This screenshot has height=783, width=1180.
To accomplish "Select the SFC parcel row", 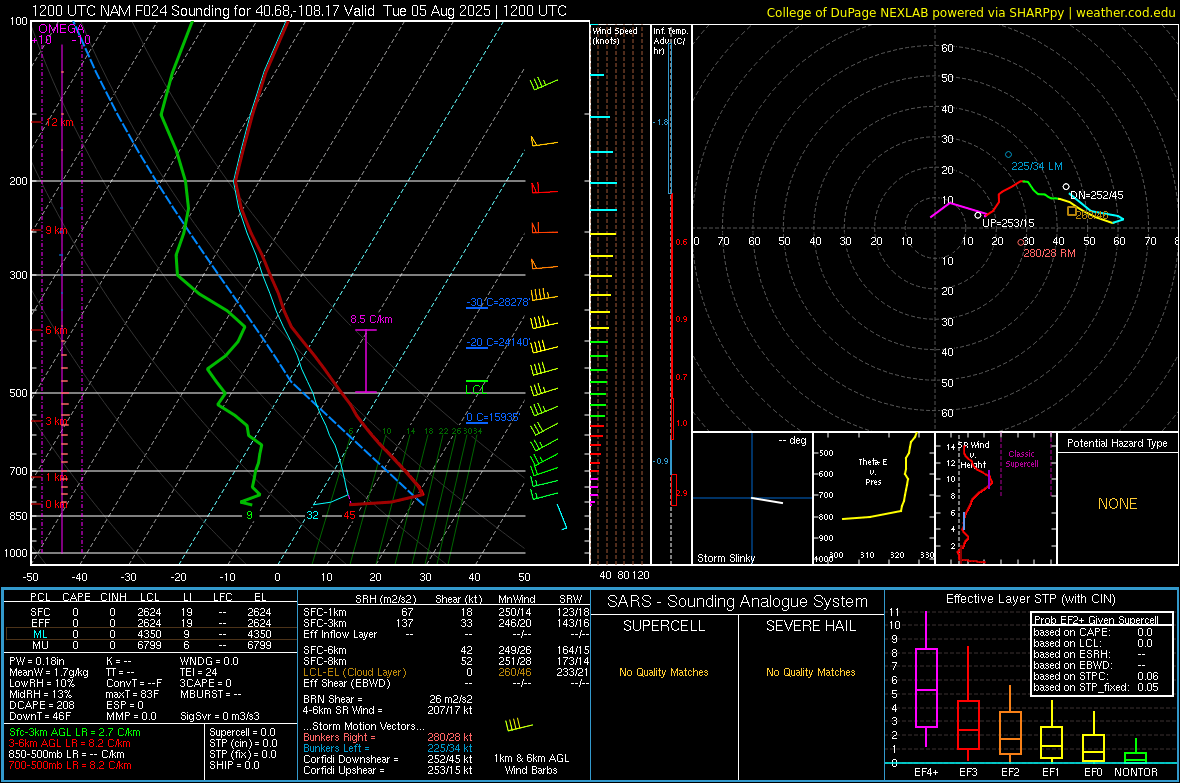I will pyautogui.click(x=150, y=612).
